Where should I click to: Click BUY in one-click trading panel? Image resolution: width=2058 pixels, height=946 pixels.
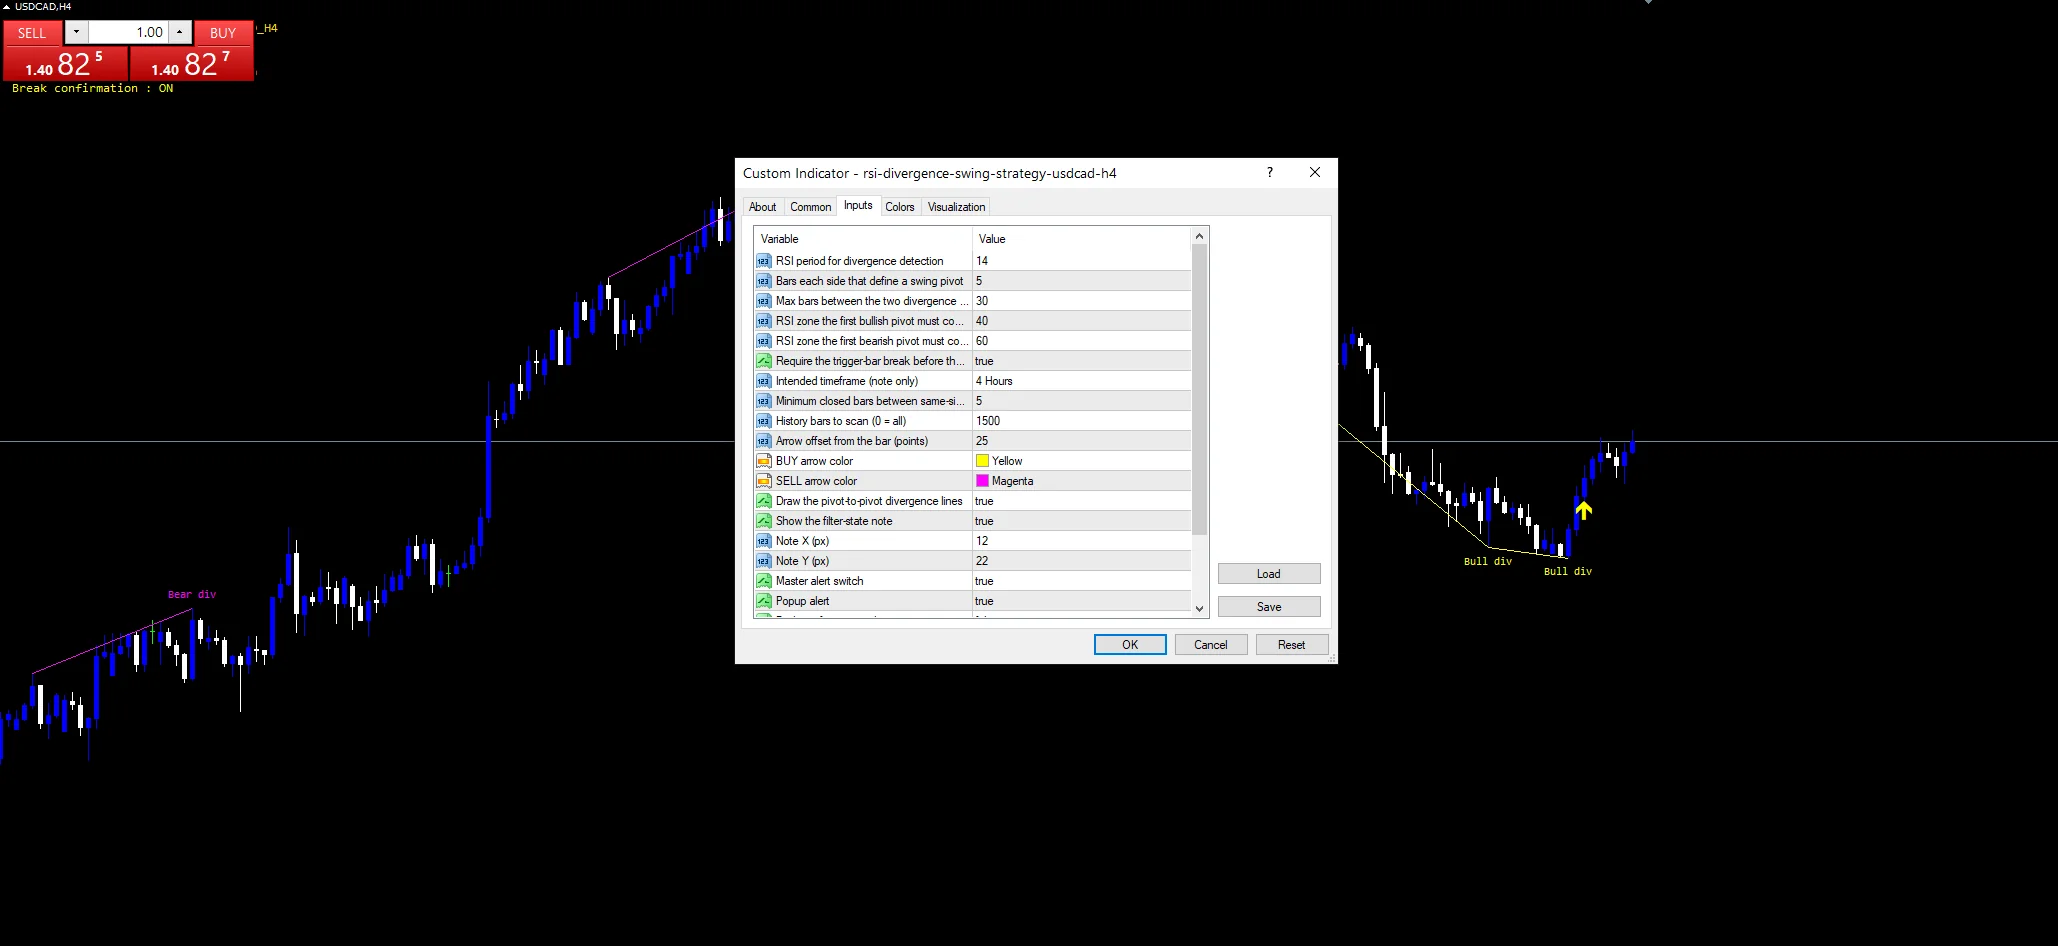click(223, 33)
